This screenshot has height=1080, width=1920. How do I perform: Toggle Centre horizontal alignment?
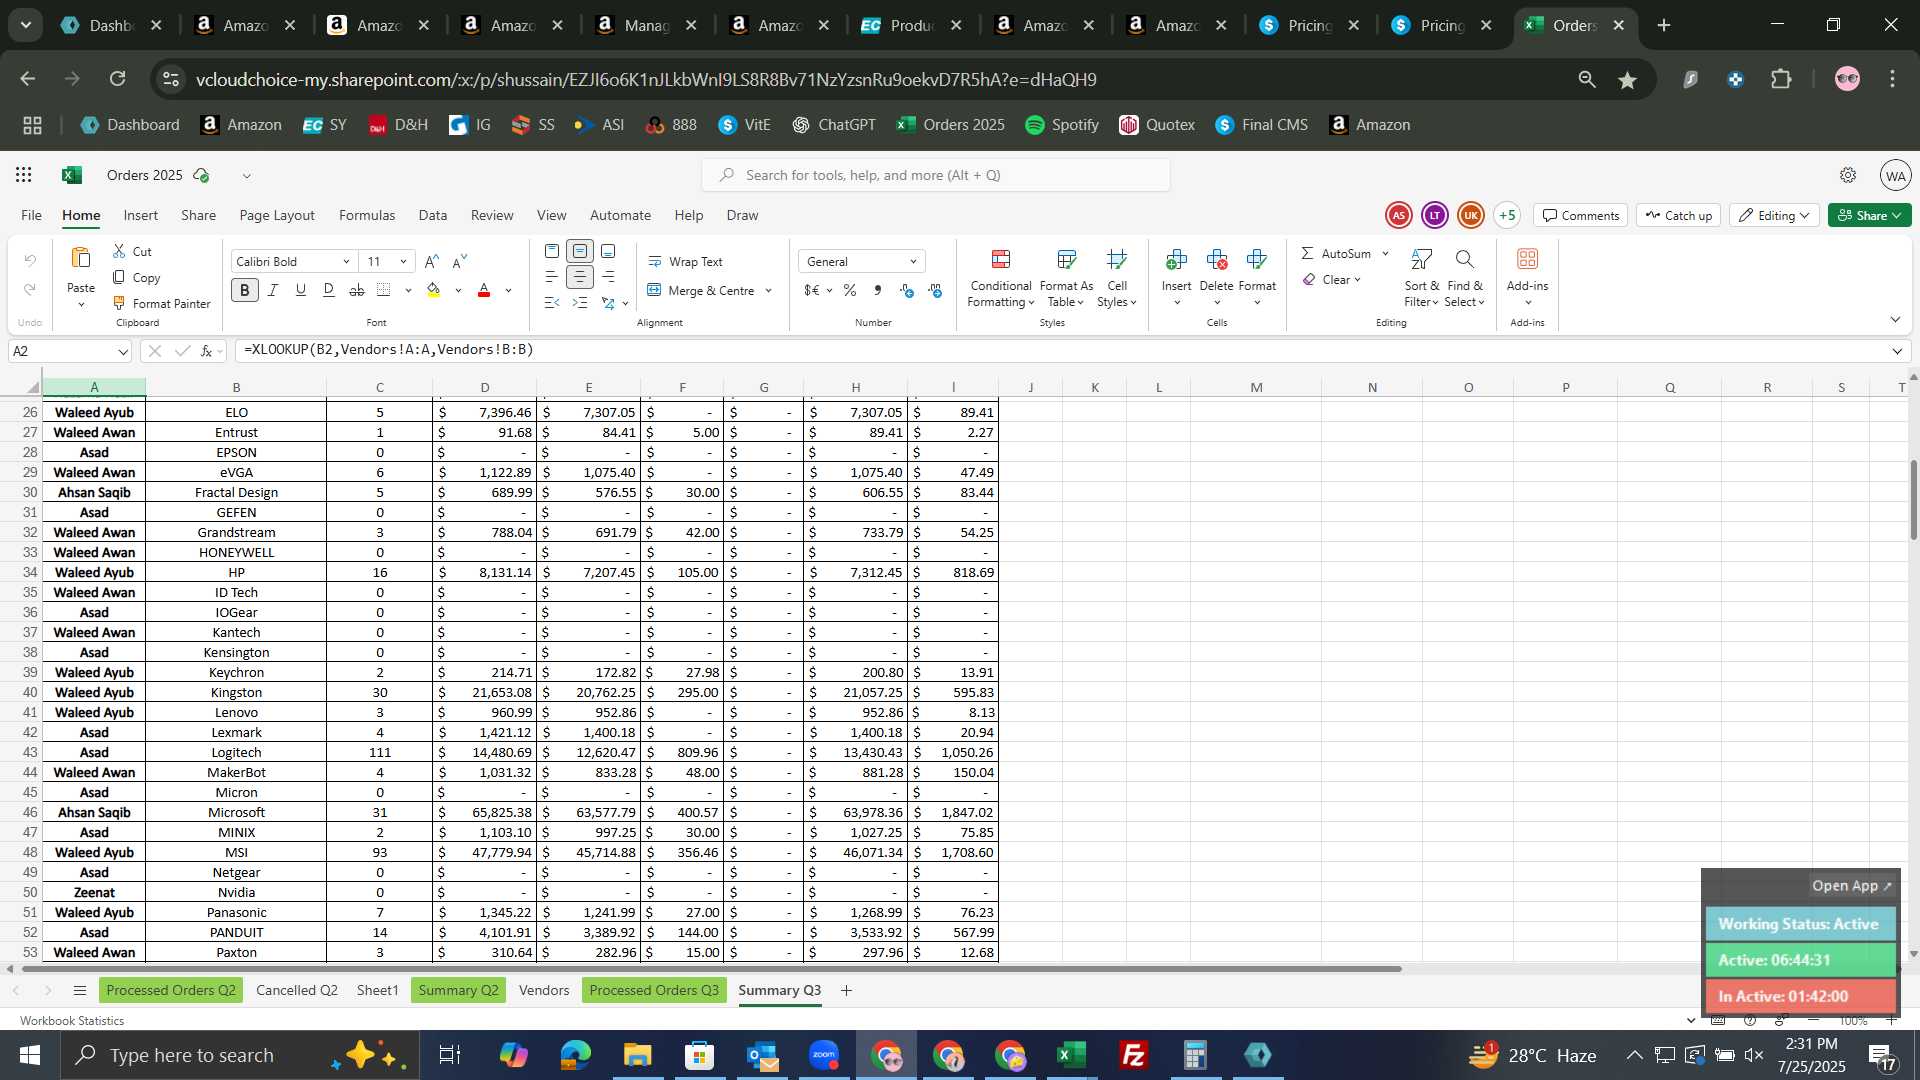coord(580,277)
